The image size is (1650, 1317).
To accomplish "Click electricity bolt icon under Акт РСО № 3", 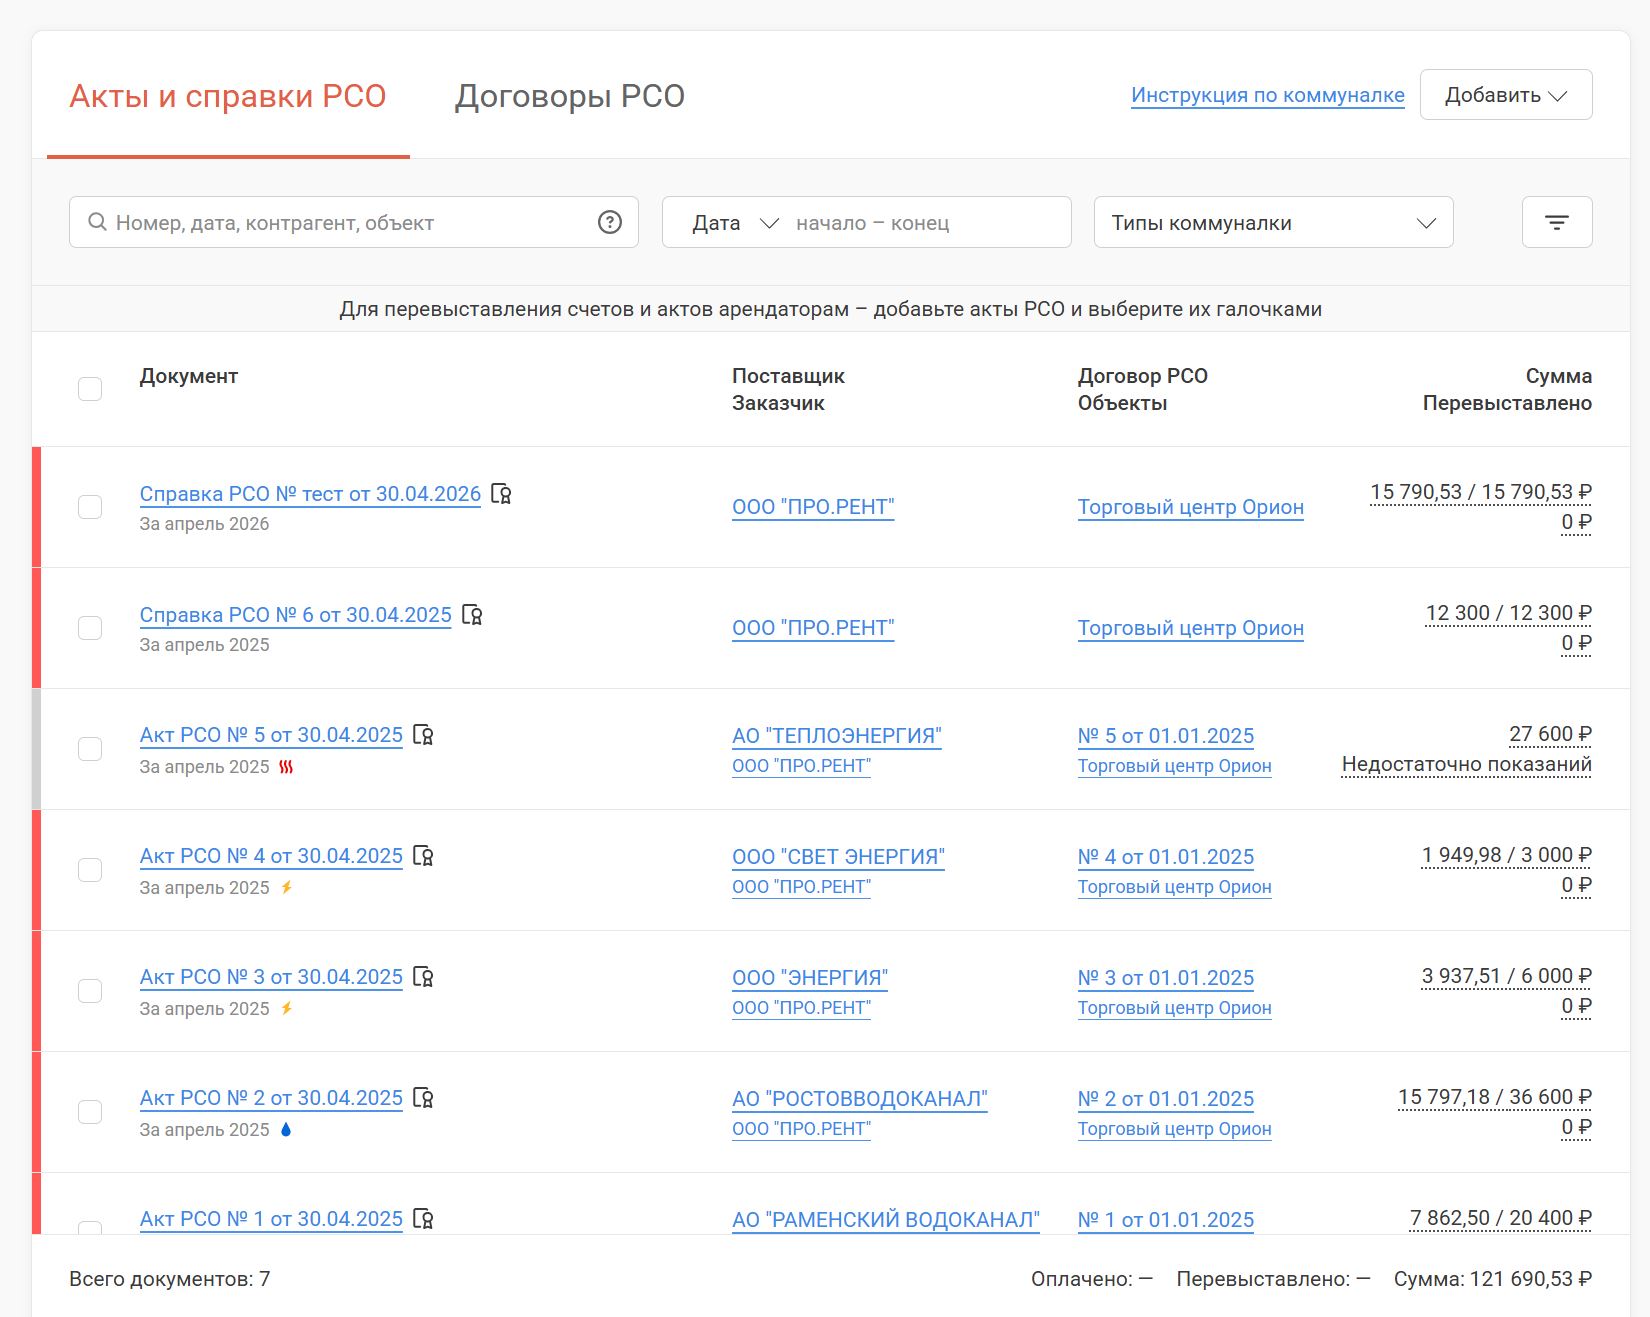I will [287, 1008].
